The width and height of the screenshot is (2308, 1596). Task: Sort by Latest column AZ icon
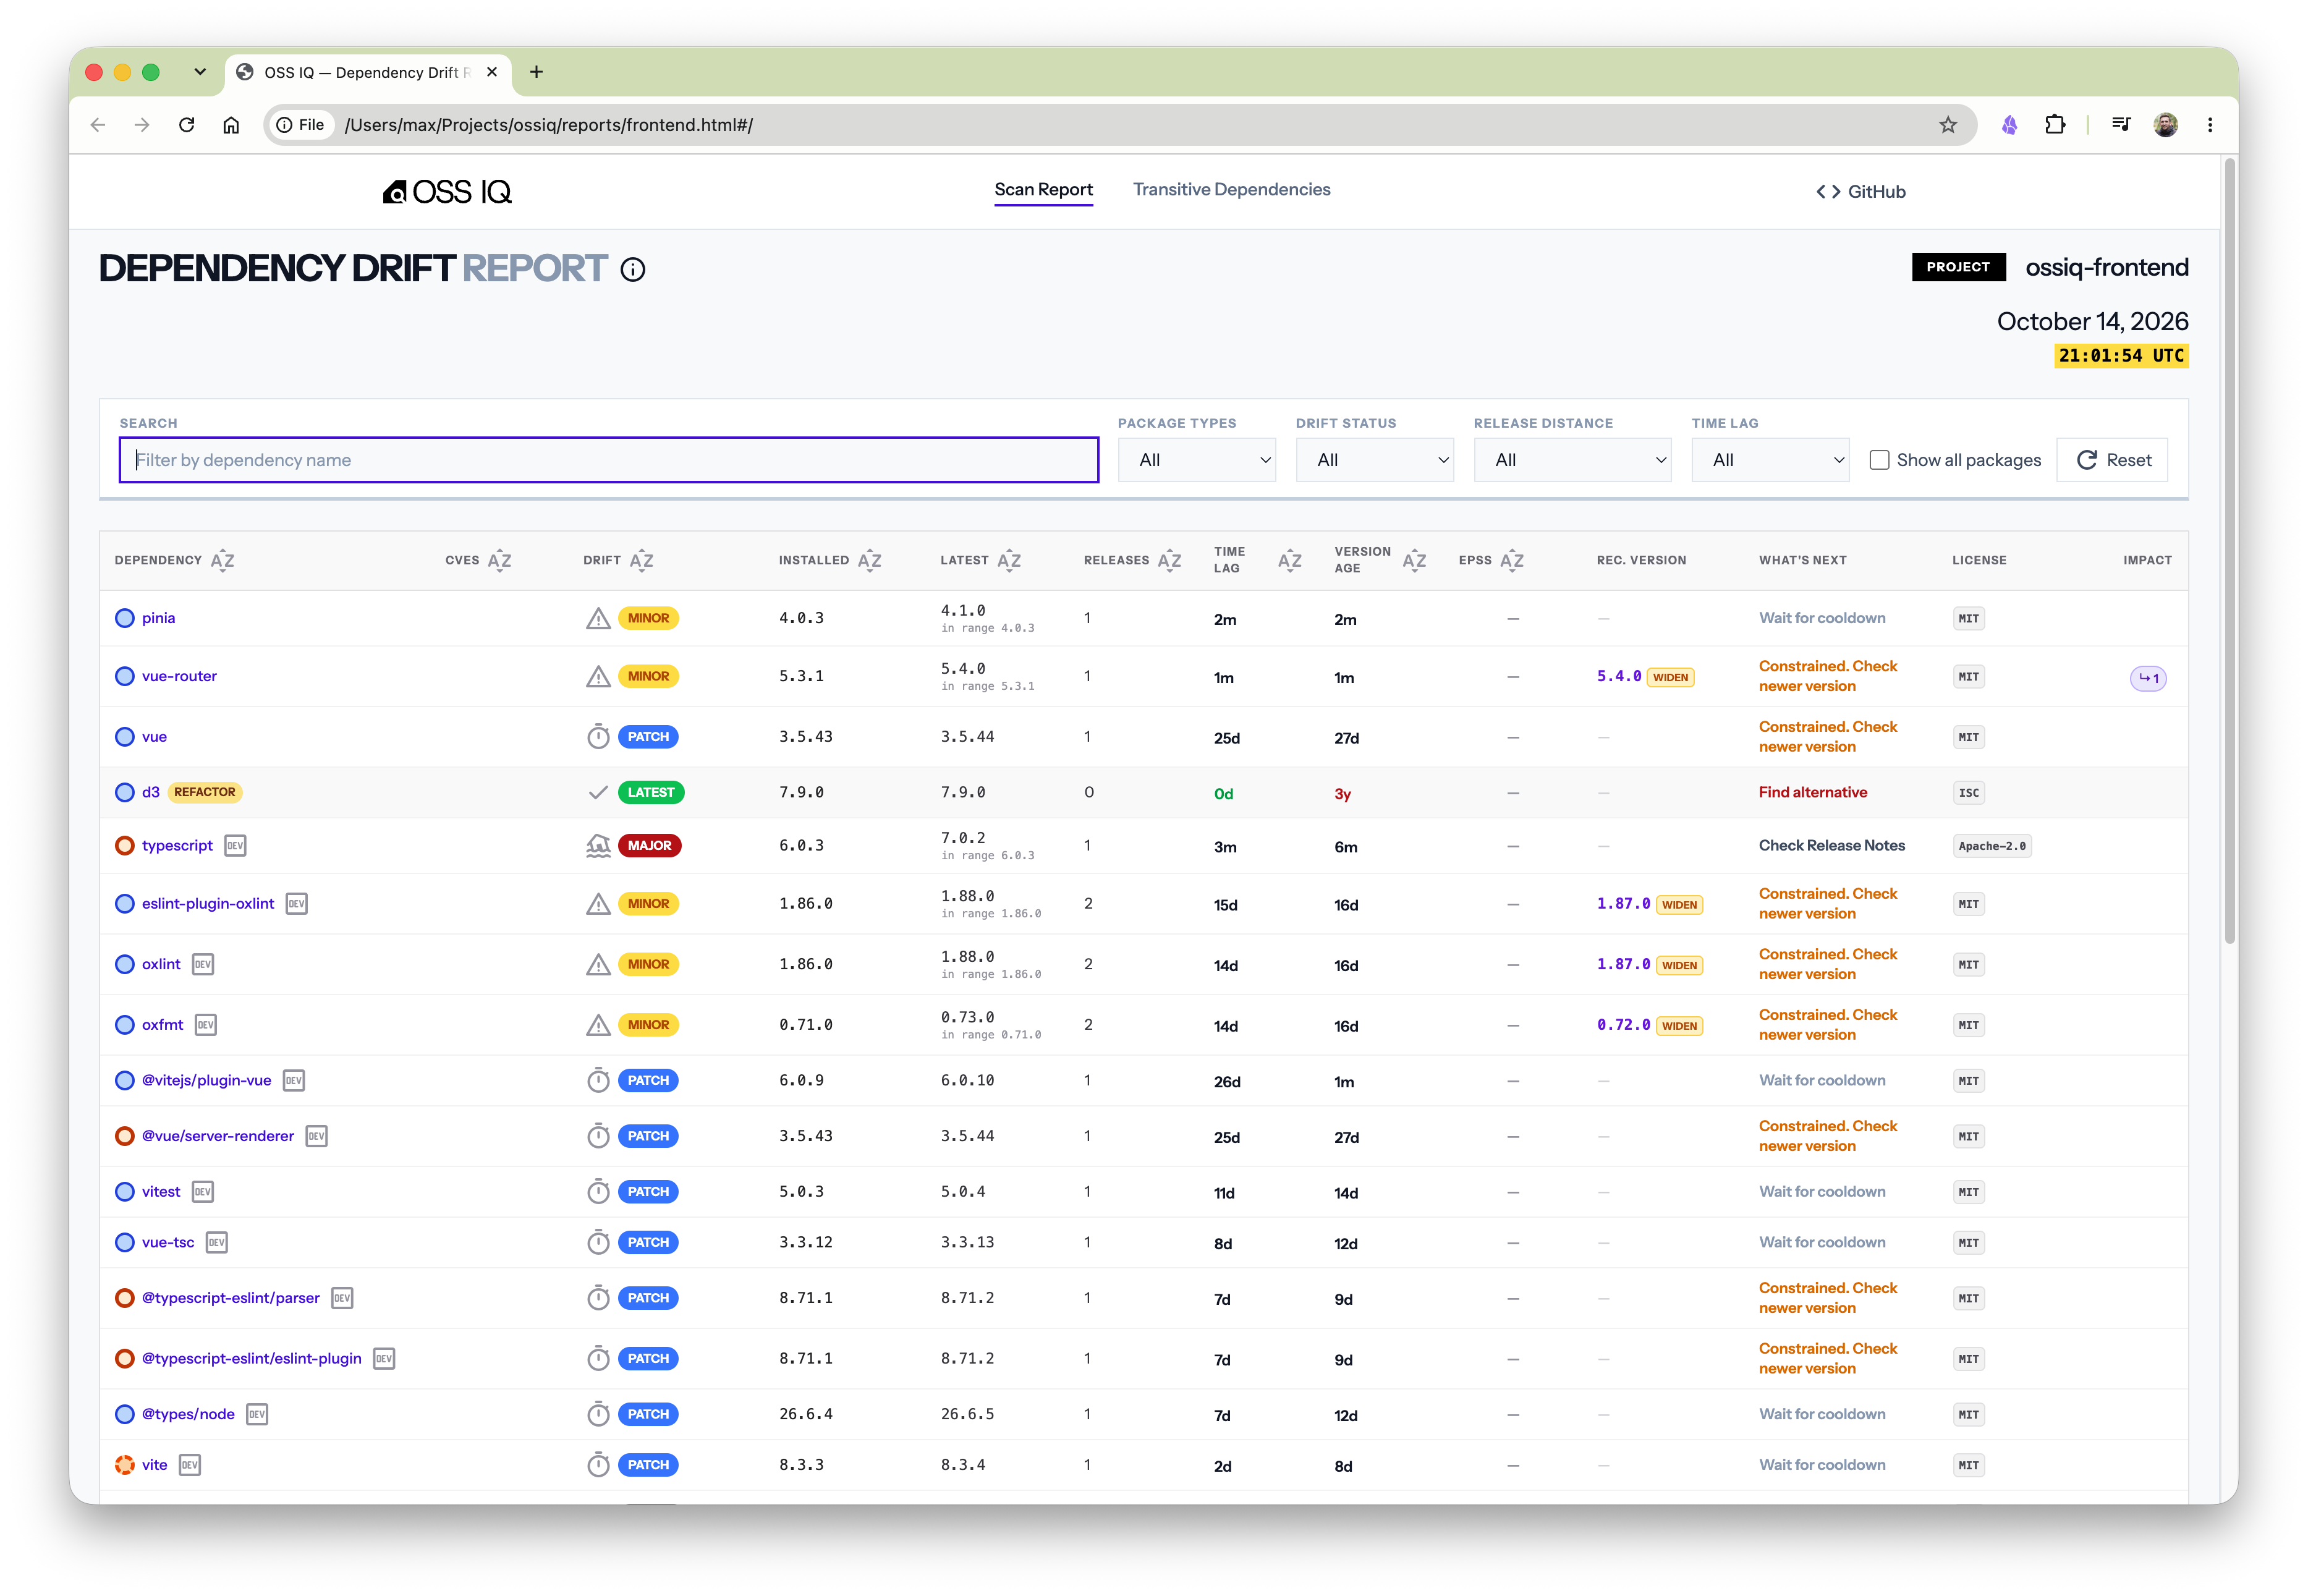click(x=1009, y=560)
